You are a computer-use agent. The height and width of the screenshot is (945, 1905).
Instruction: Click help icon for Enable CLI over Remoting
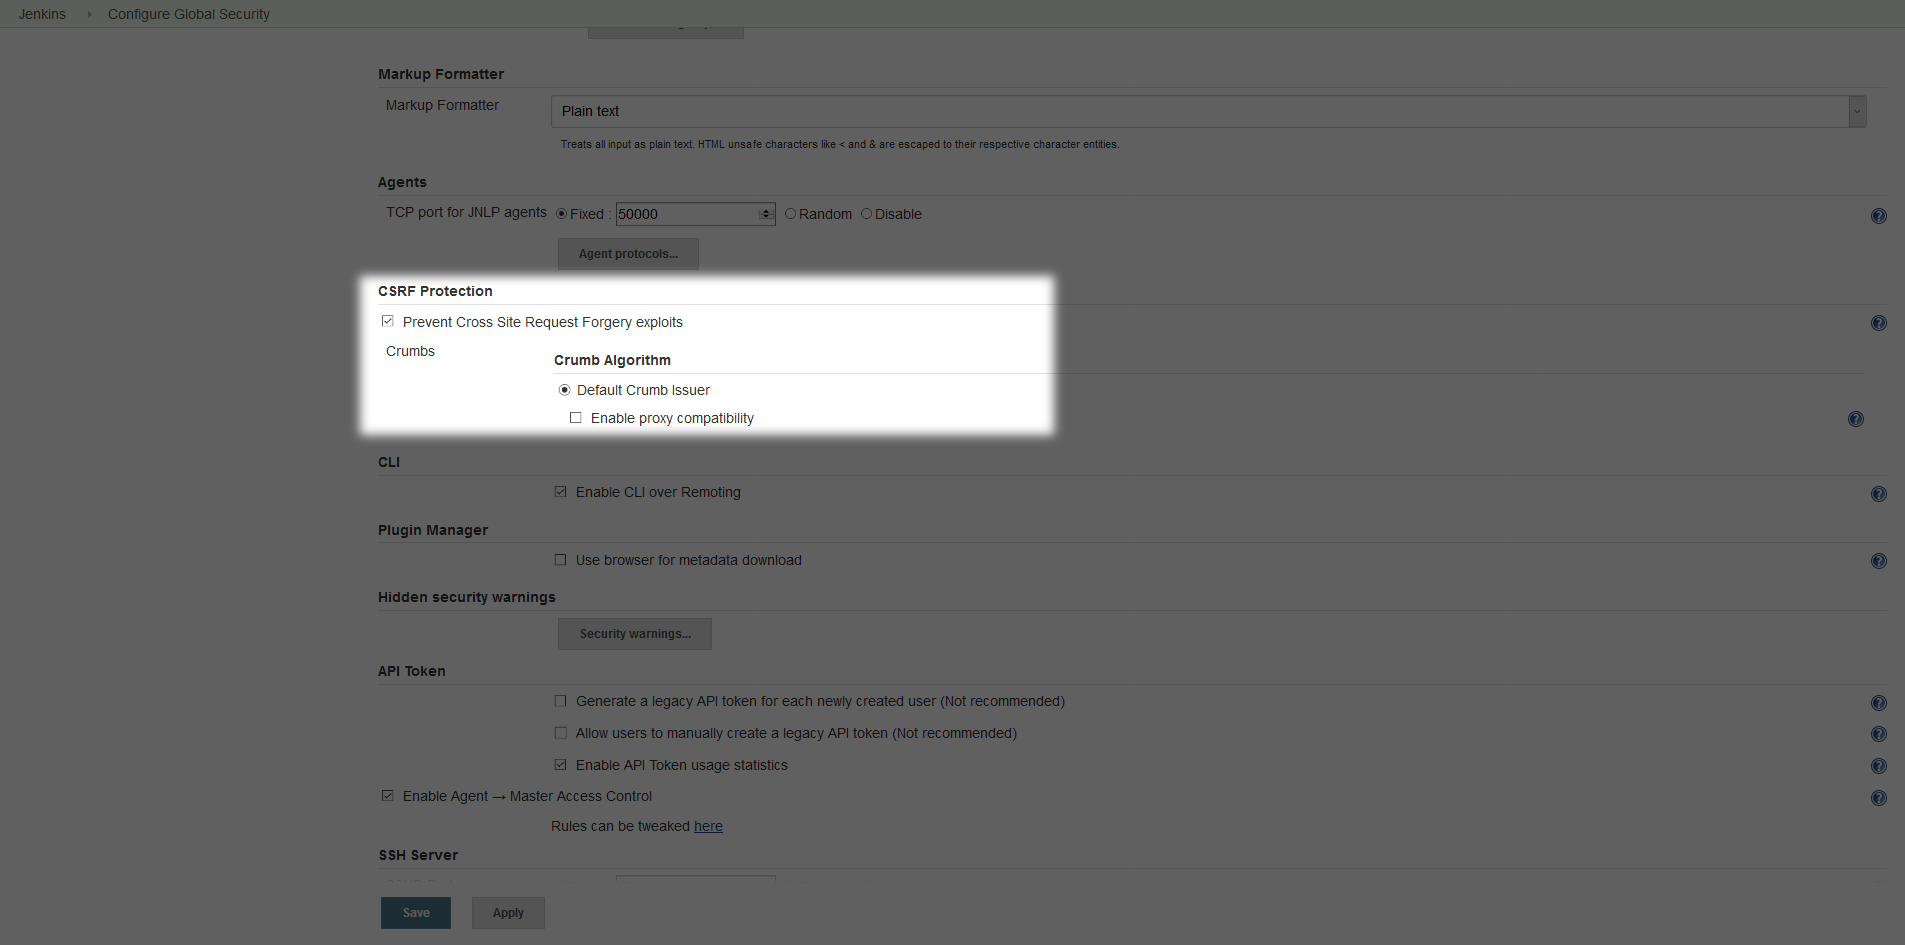[1878, 493]
